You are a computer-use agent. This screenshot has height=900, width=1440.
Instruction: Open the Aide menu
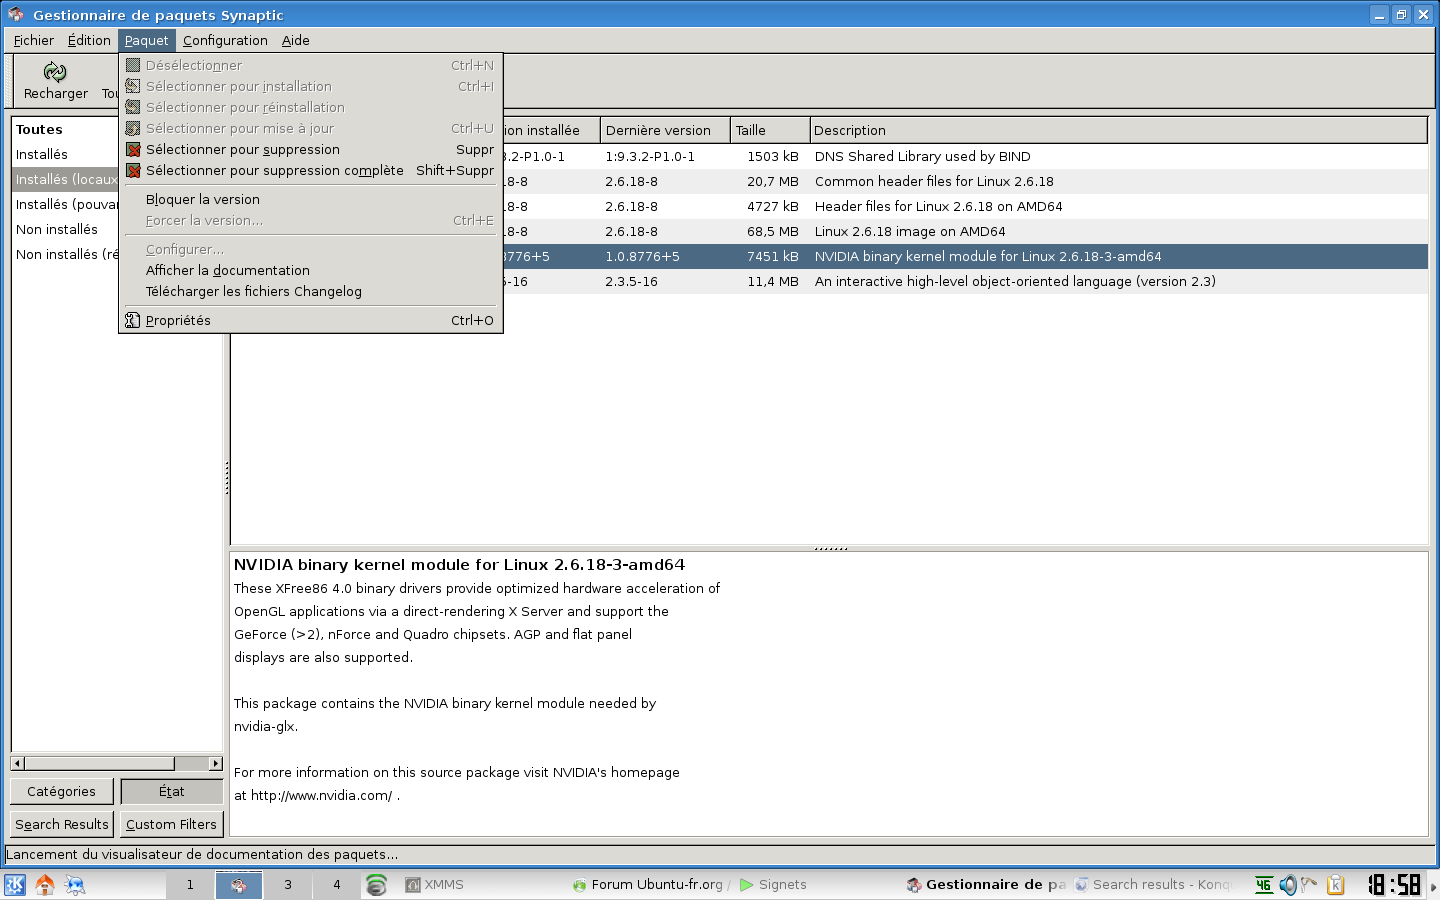pos(295,40)
